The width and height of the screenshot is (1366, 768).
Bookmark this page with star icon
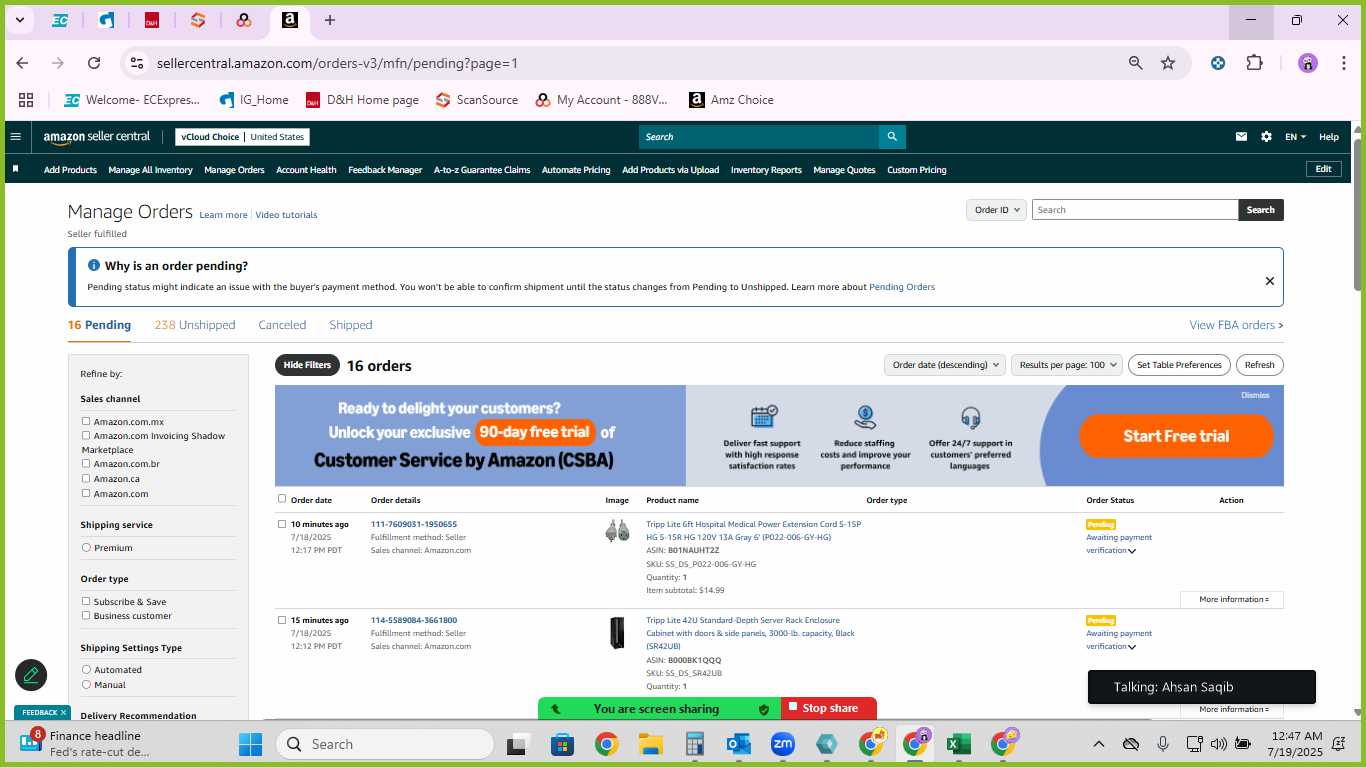pyautogui.click(x=1167, y=63)
